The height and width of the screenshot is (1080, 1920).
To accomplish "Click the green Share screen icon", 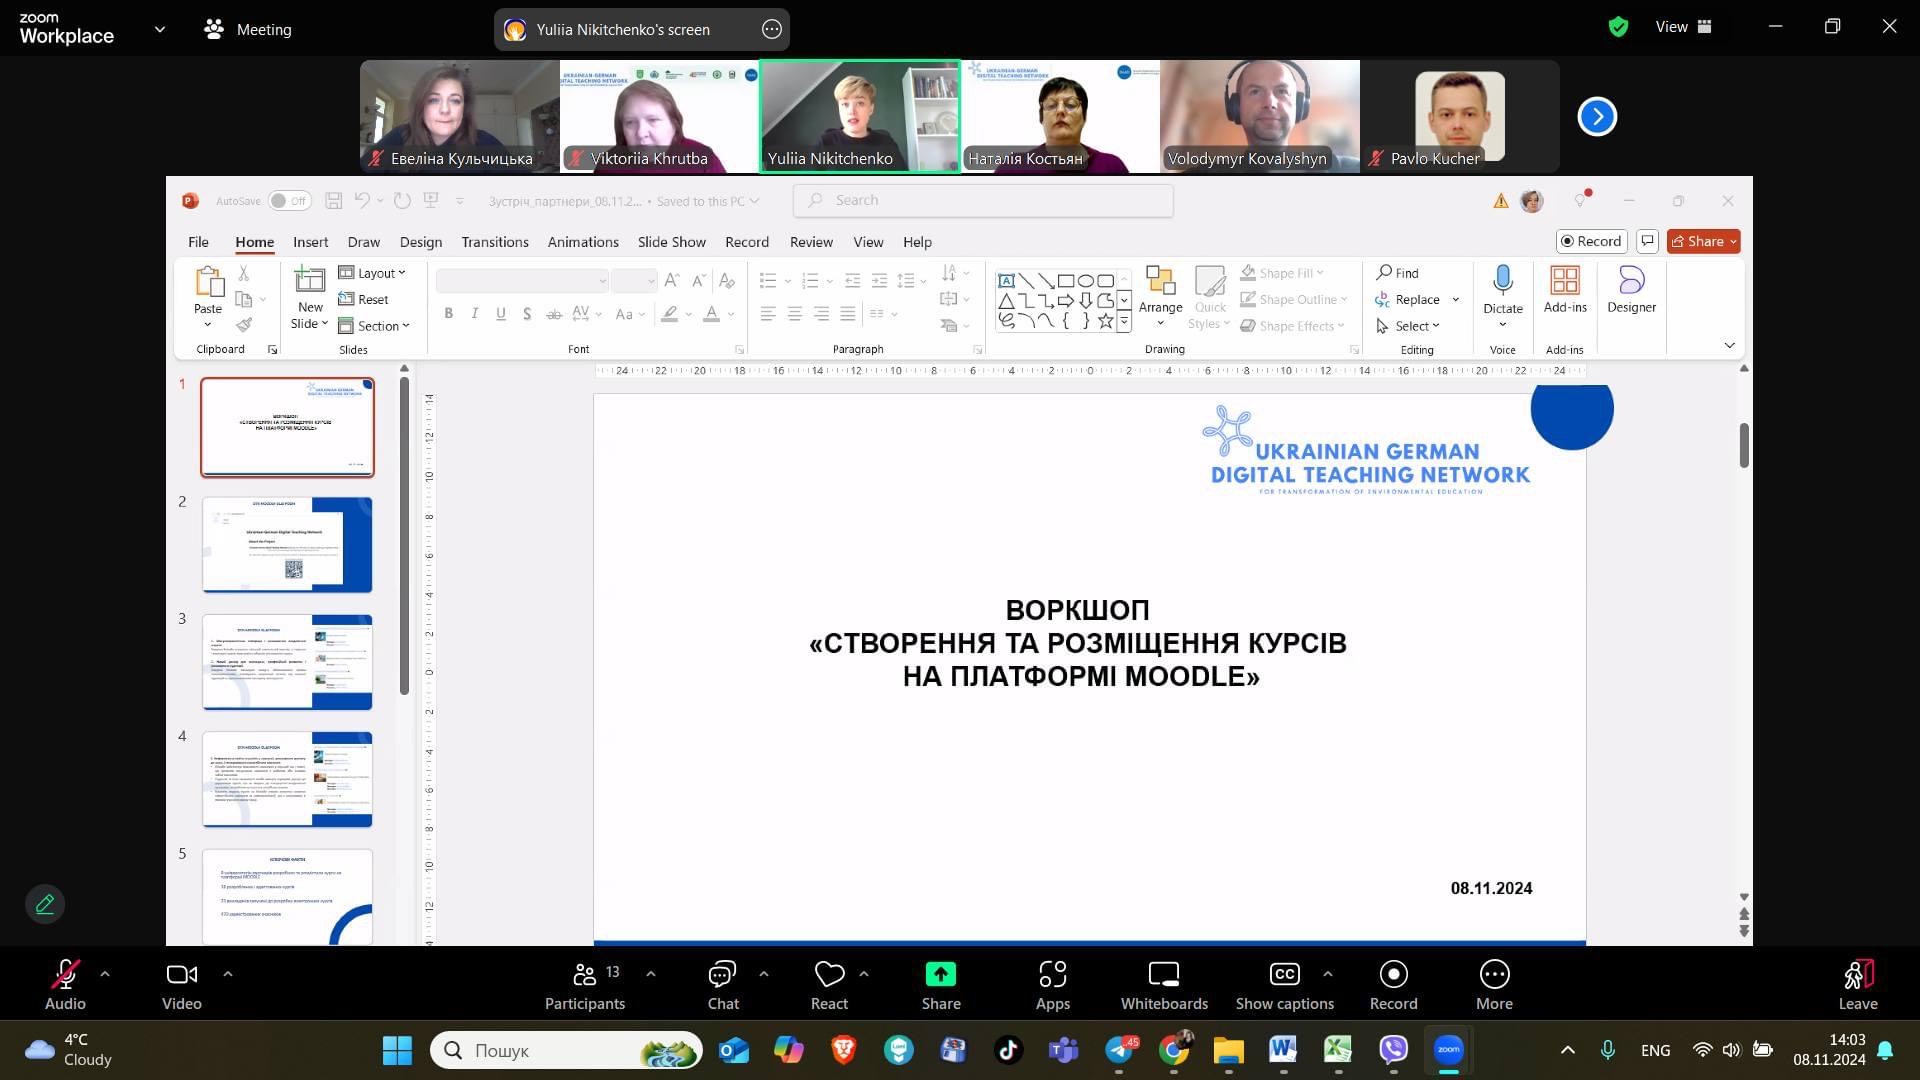I will tap(941, 975).
